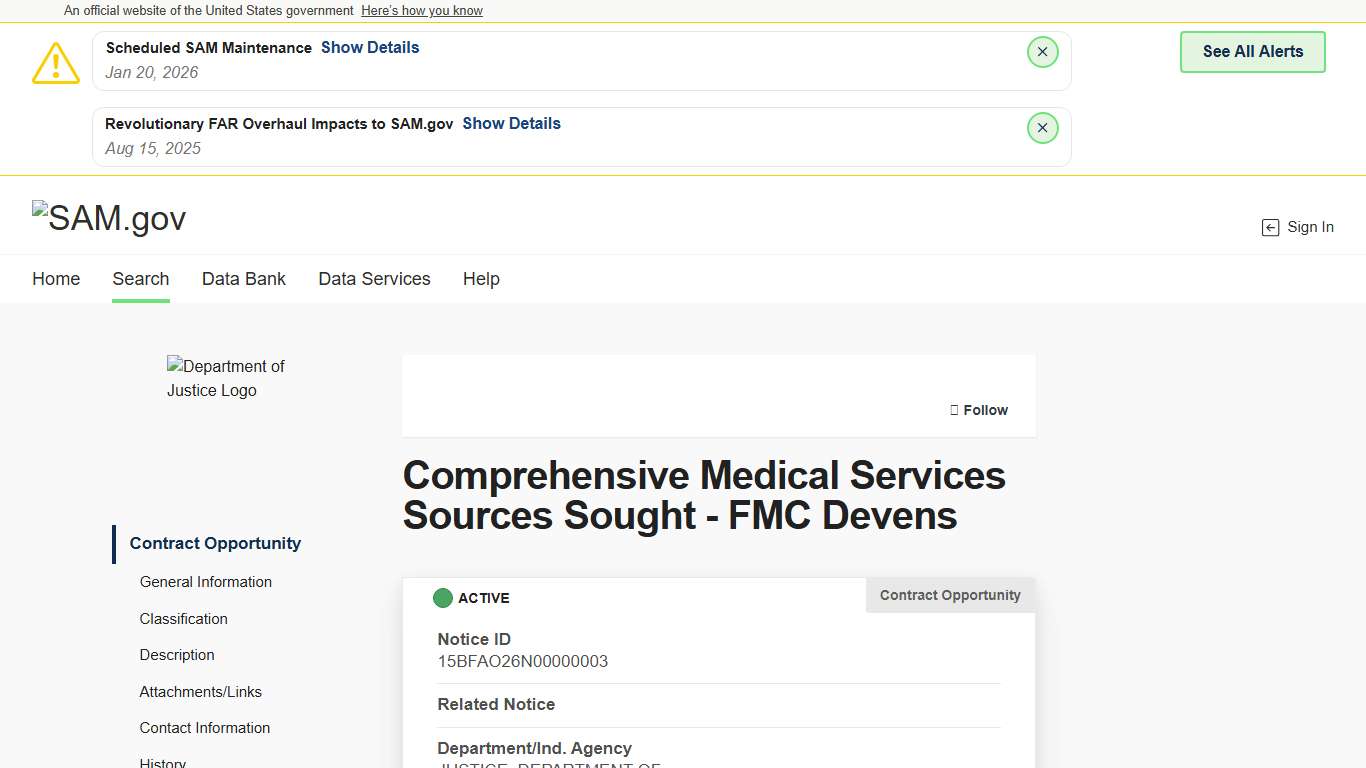The width and height of the screenshot is (1366, 768).
Task: Jump to General Information section
Action: click(x=206, y=582)
